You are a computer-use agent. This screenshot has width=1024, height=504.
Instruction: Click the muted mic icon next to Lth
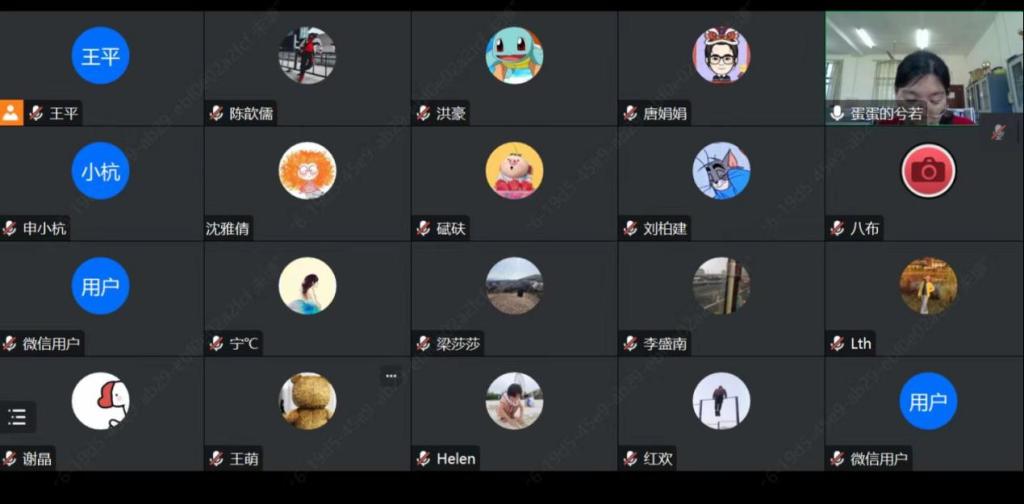[837, 343]
